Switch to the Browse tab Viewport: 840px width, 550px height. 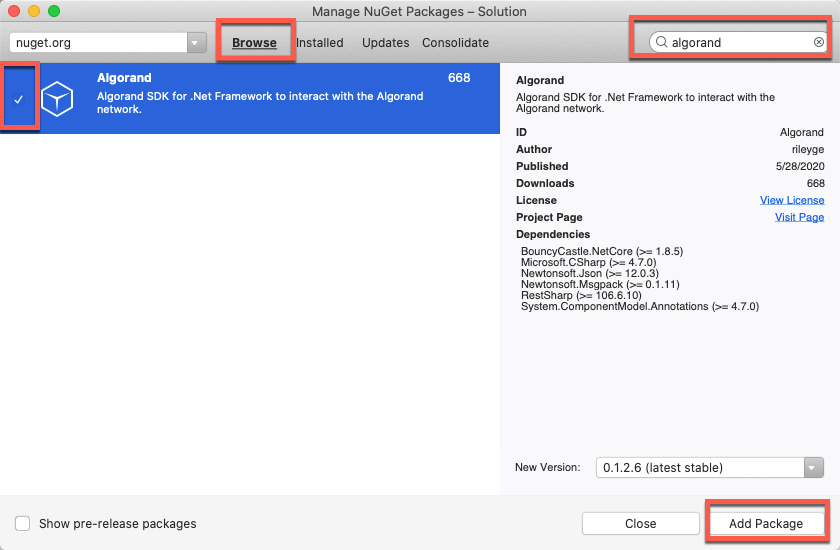tap(254, 43)
